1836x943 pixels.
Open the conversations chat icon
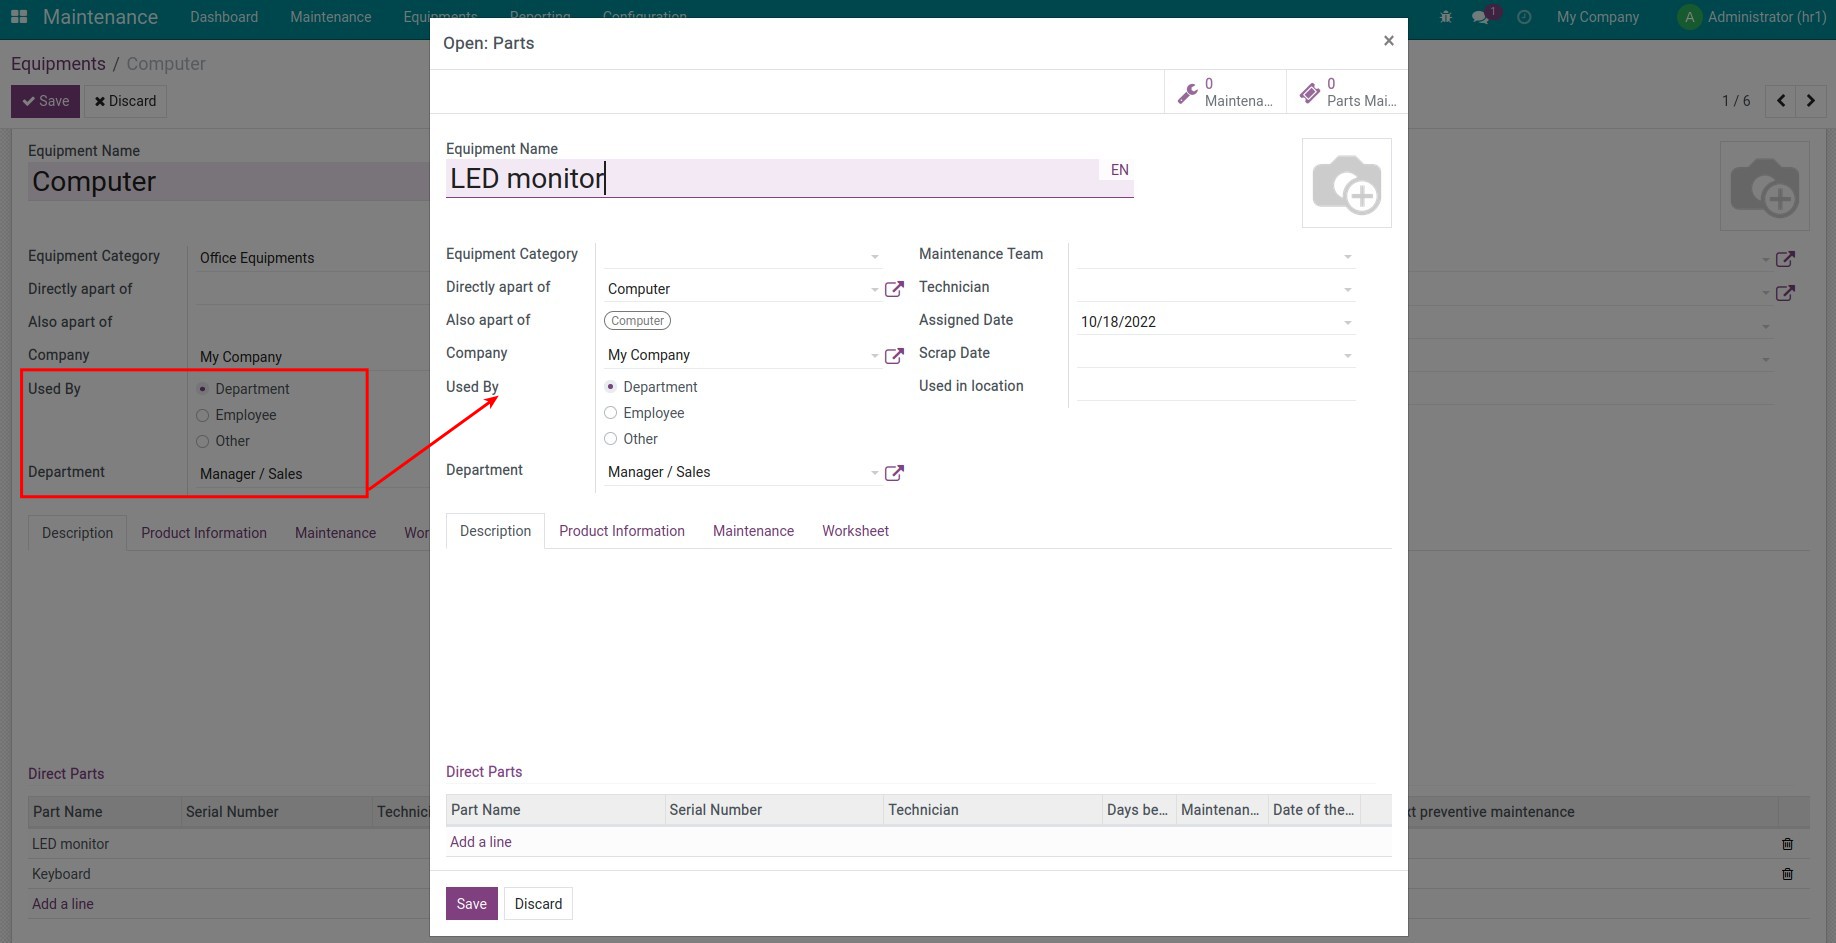pyautogui.click(x=1480, y=17)
